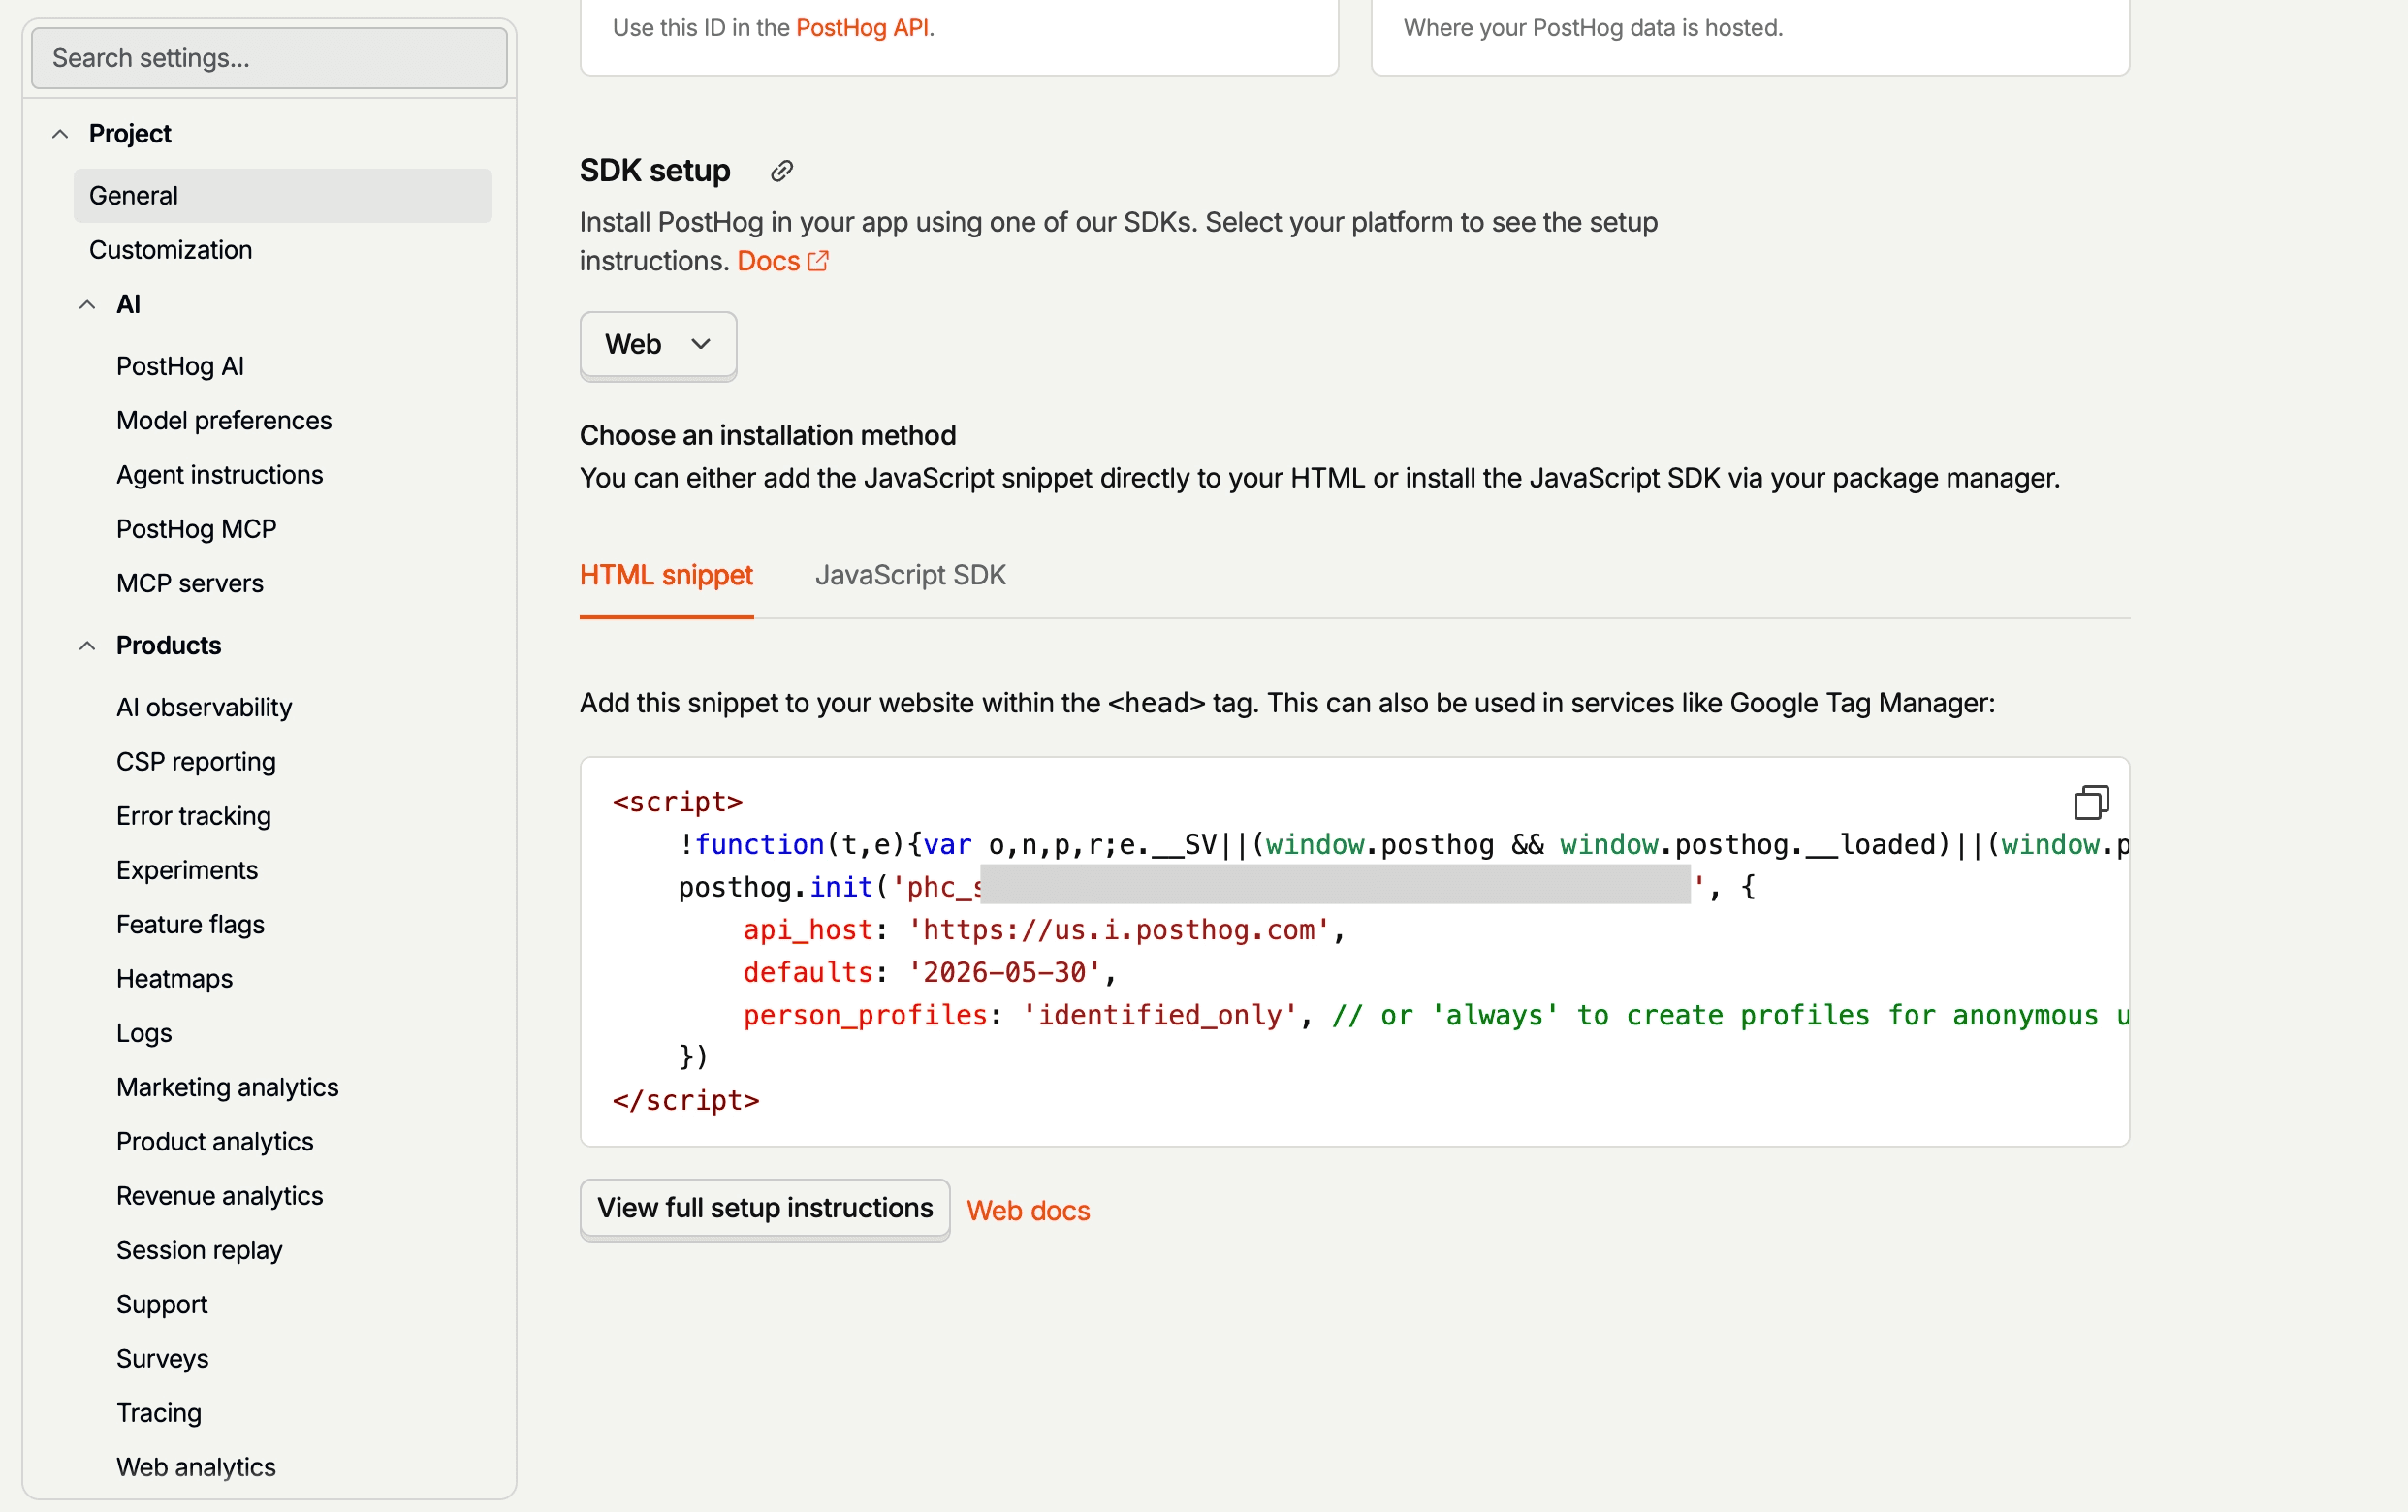Open Marketing analytics settings
Screen dimensions: 2408x1512
(x=296, y=1087)
